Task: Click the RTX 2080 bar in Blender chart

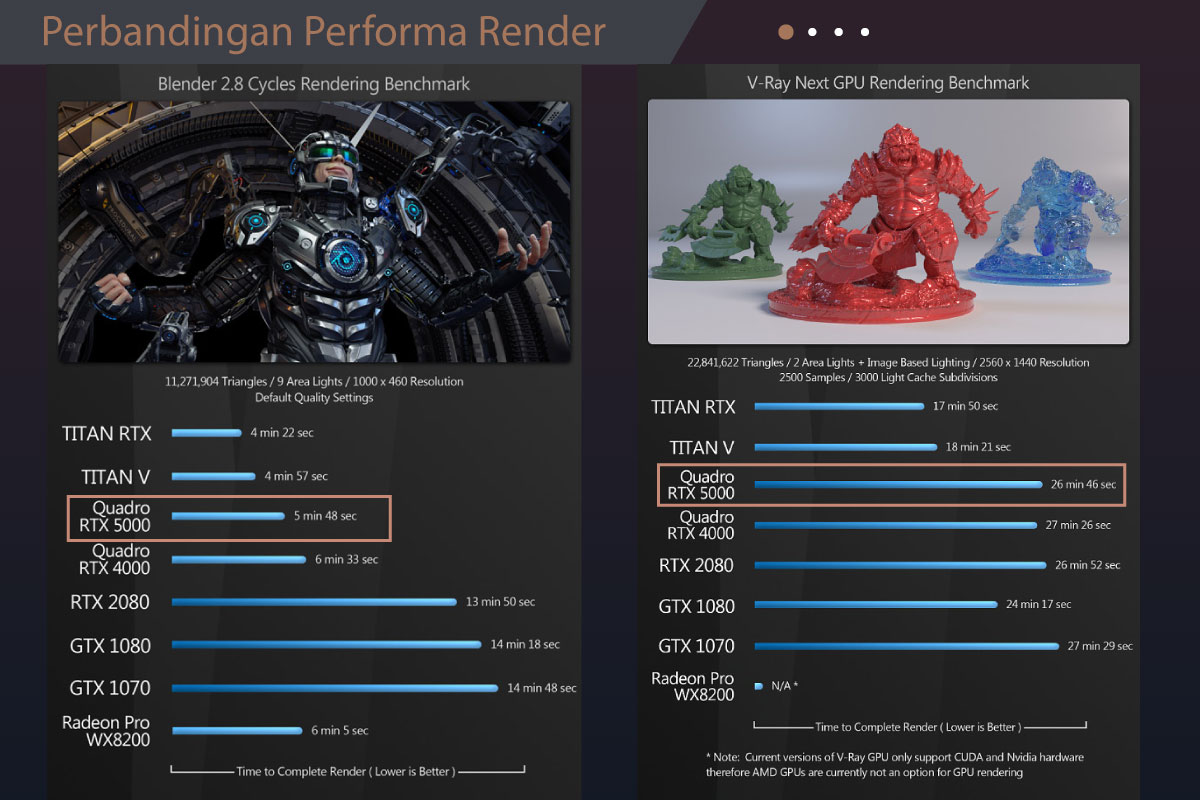Action: click(x=314, y=602)
